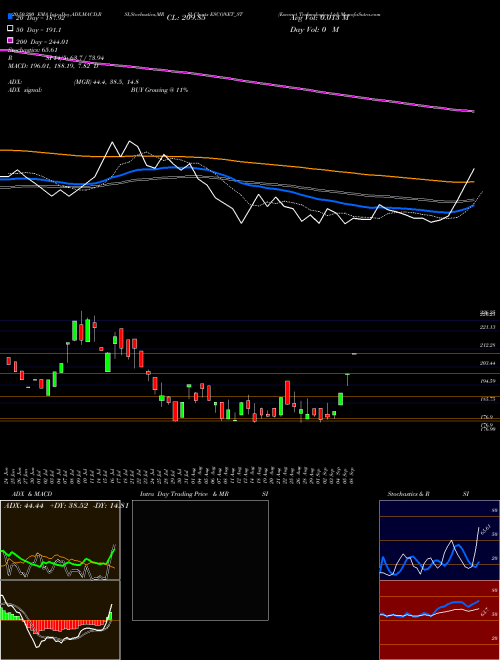Click the 63.61 value label on Stochastics chart
500x660 pixels.
(x=486, y=528)
